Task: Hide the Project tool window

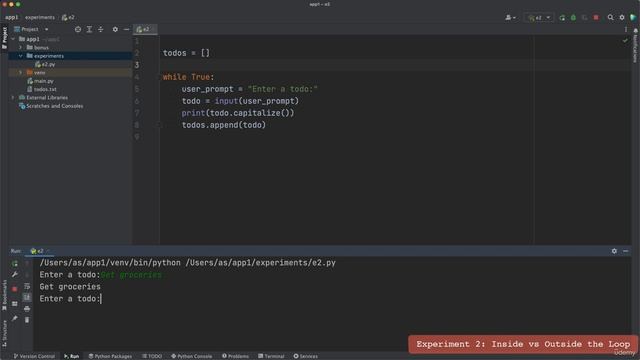Action: [x=127, y=29]
